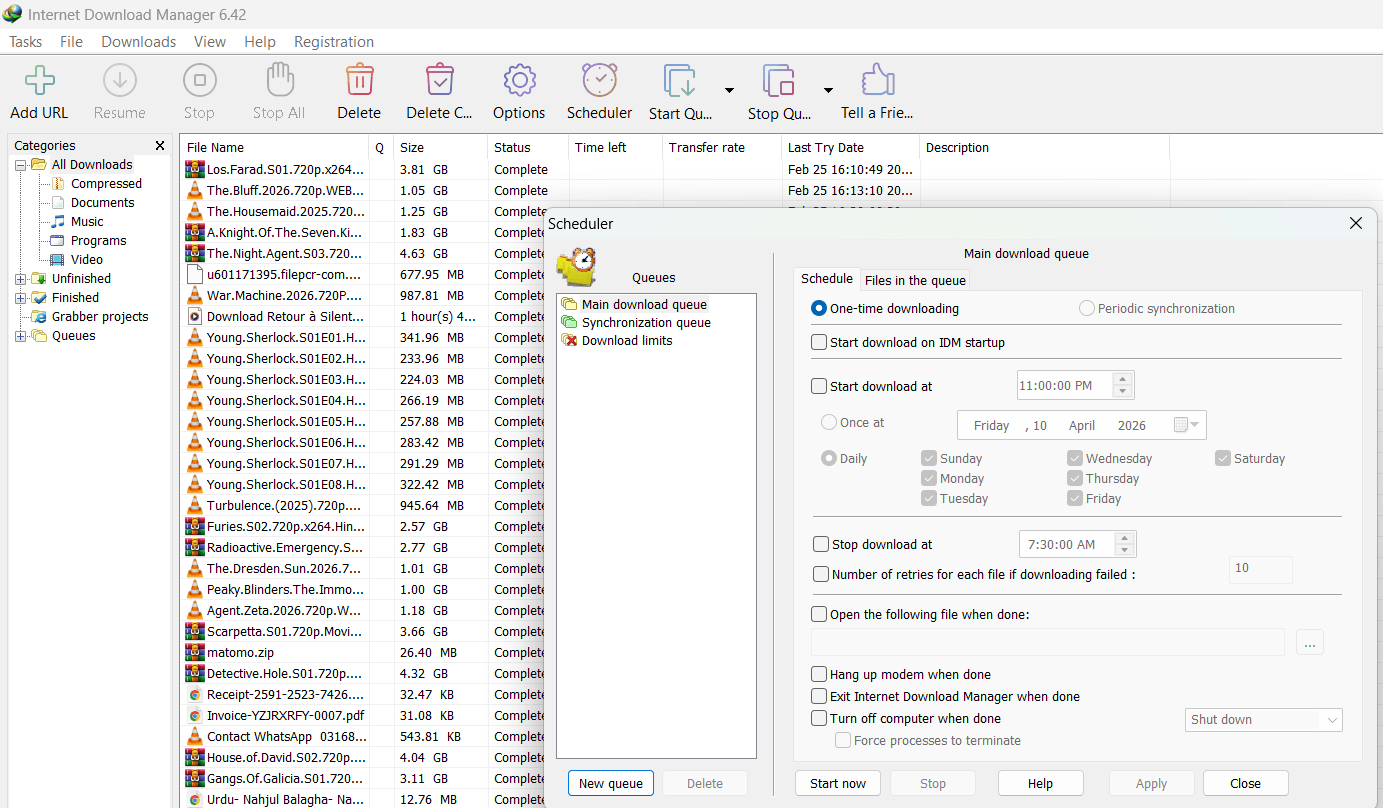Click the New queue button
The height and width of the screenshot is (808, 1383).
[x=611, y=783]
